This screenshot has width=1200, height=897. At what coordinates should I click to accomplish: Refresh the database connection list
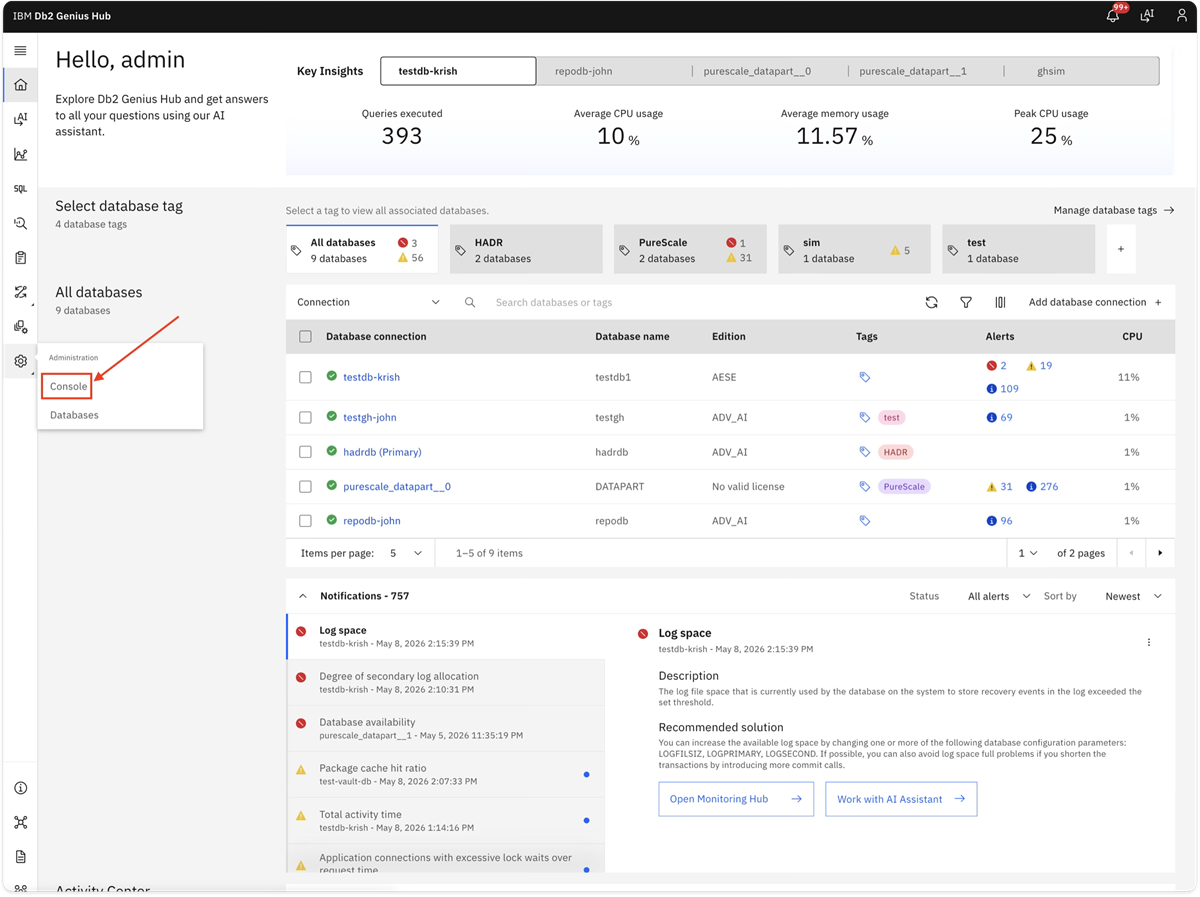[x=931, y=302]
